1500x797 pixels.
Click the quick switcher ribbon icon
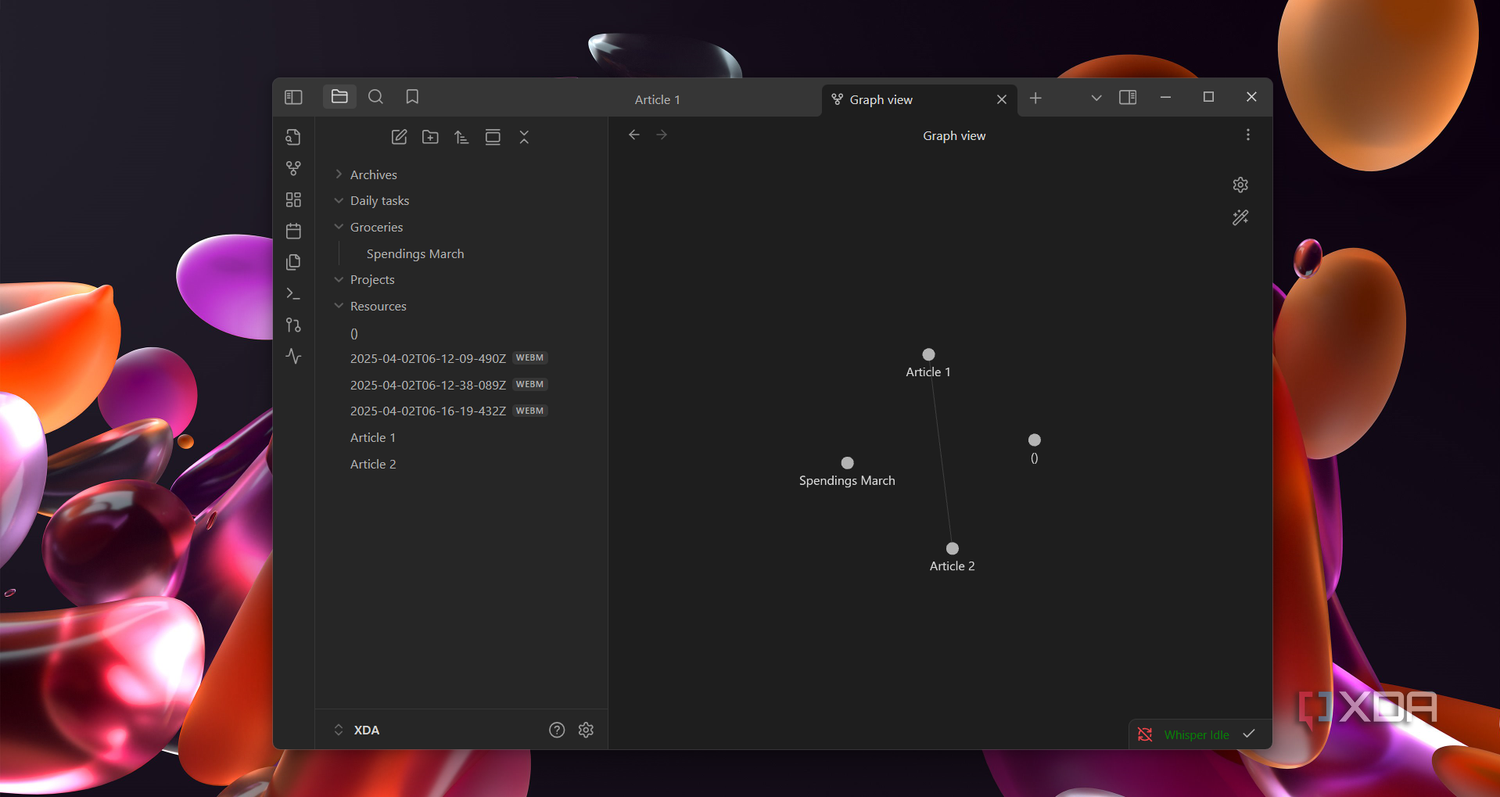point(293,137)
